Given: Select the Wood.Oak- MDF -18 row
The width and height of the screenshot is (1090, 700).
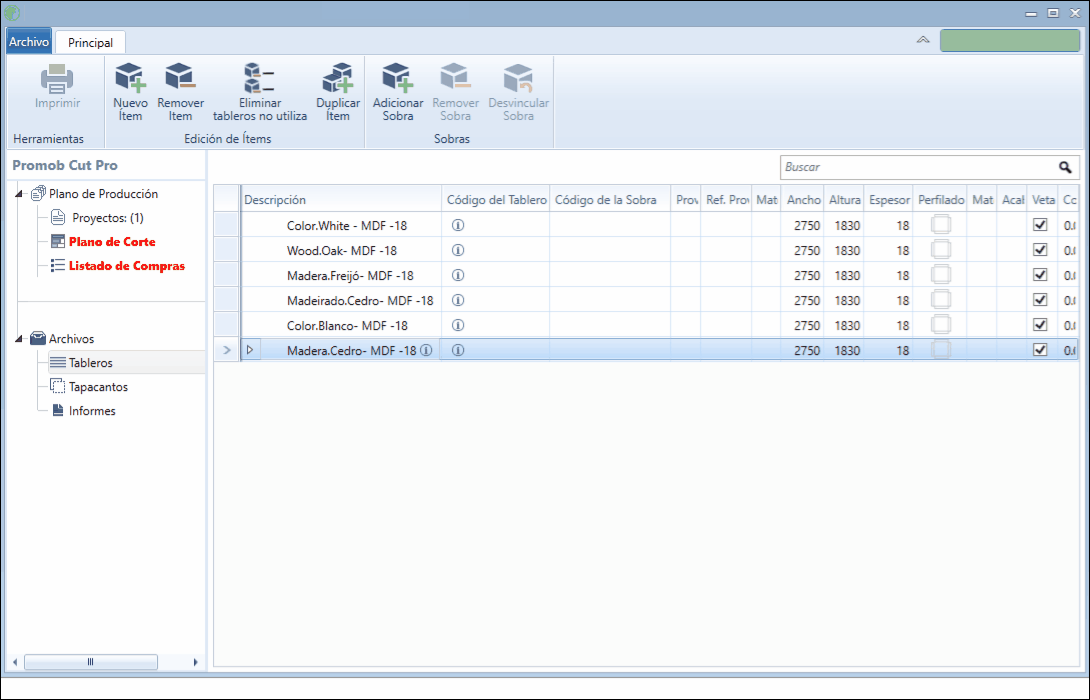Looking at the screenshot, I should coord(646,250).
